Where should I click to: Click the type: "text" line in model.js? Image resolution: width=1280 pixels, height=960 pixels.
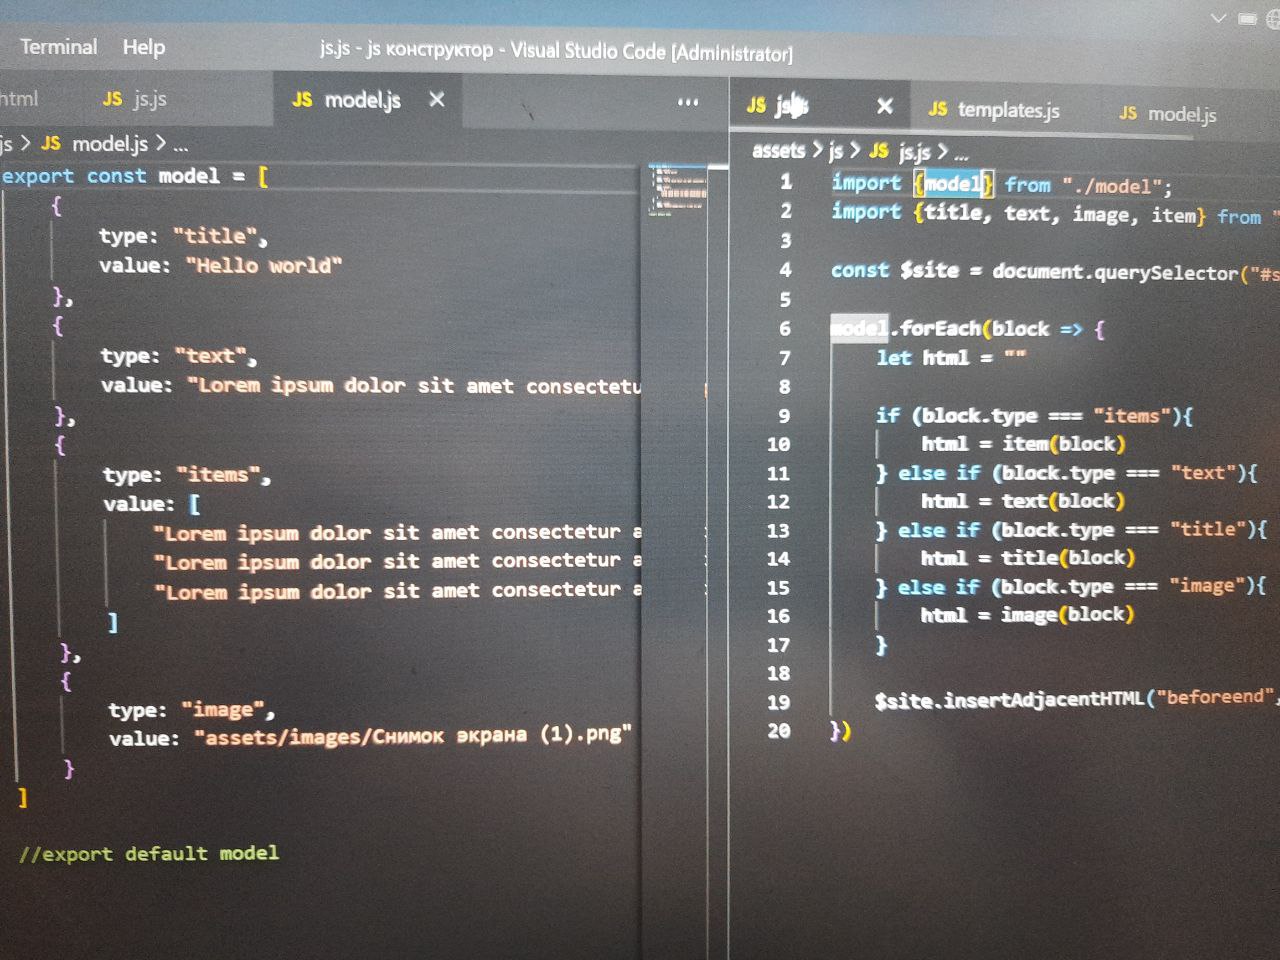(178, 356)
